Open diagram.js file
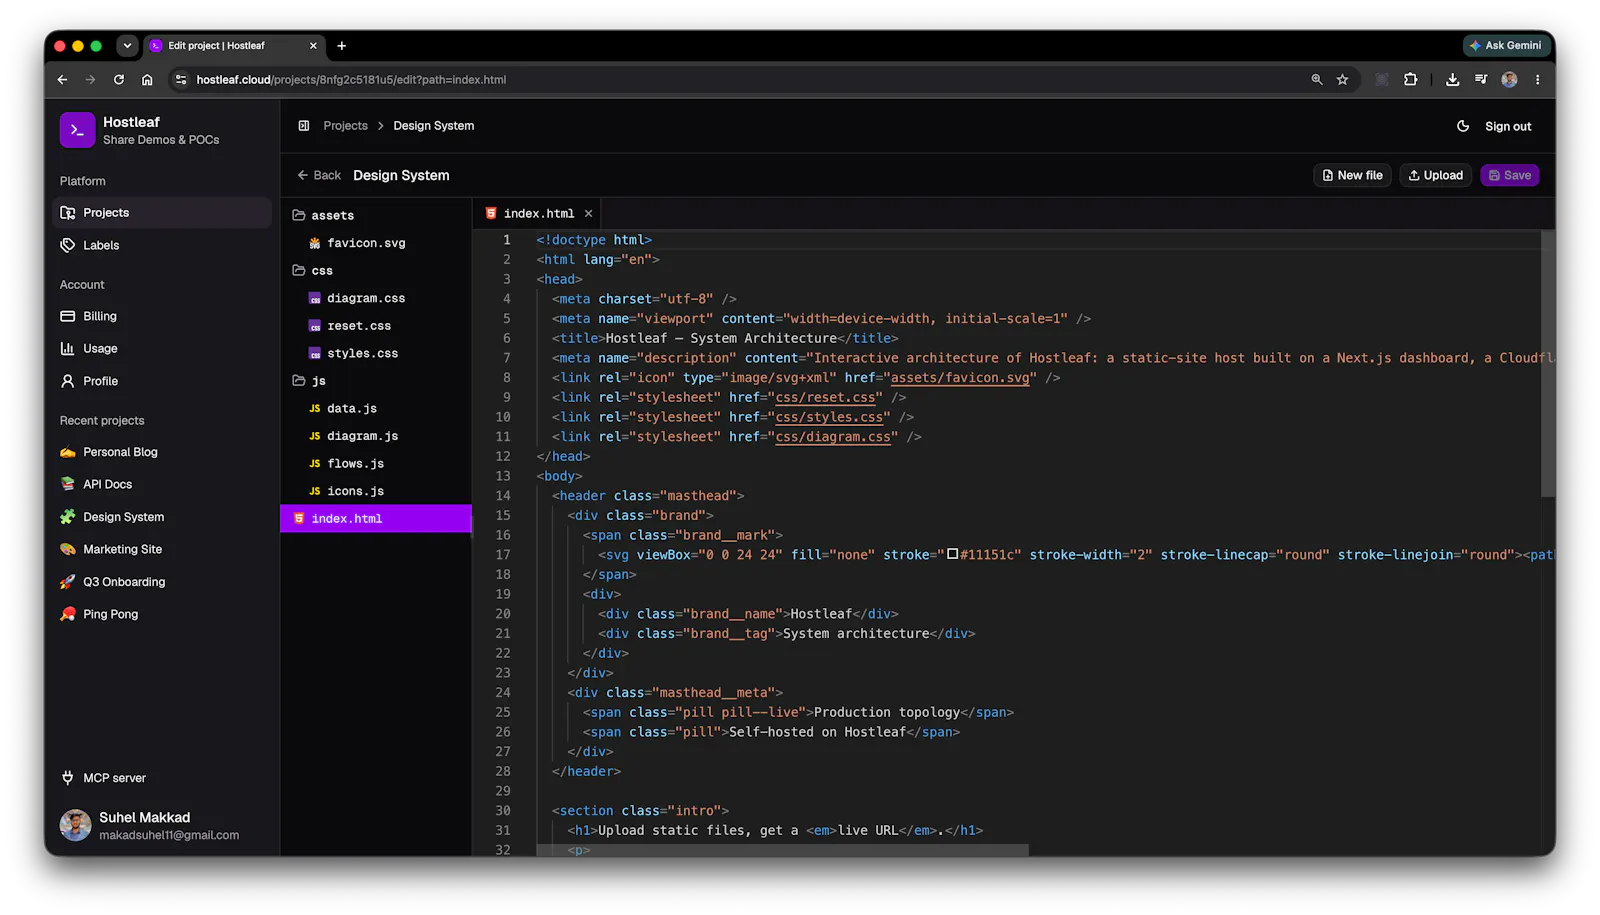 click(376, 436)
